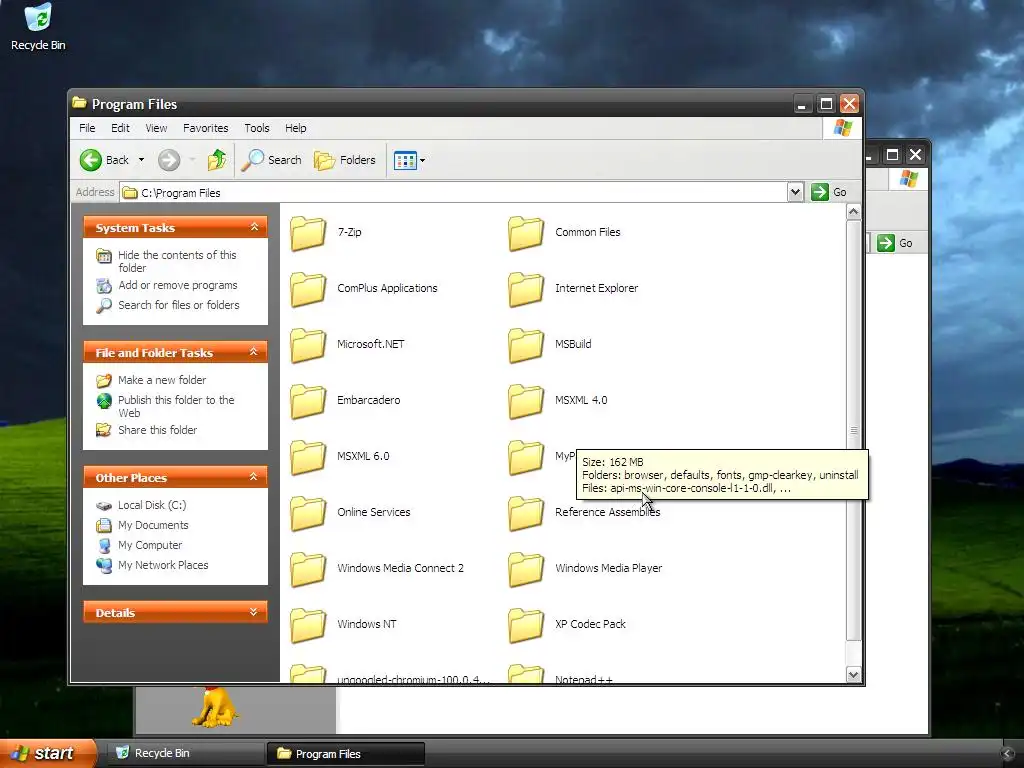Select the MSXML 6.0 folder name
The image size is (1024, 768).
(x=363, y=456)
